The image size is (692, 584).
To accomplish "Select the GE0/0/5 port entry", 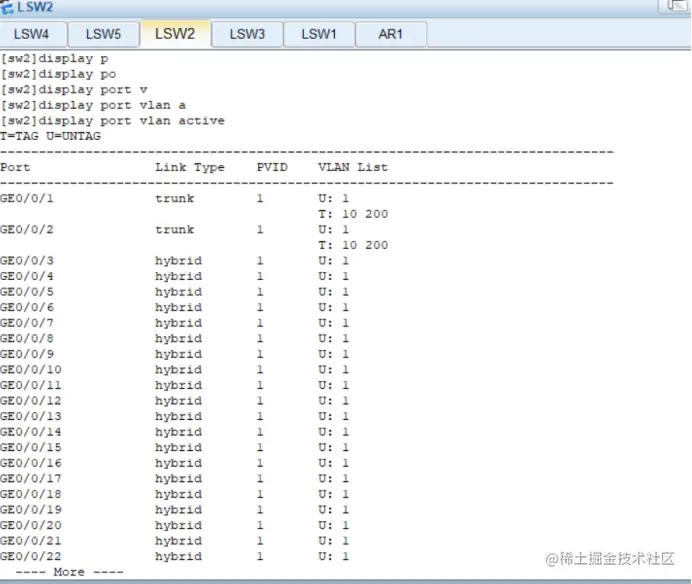I will coord(27,292).
